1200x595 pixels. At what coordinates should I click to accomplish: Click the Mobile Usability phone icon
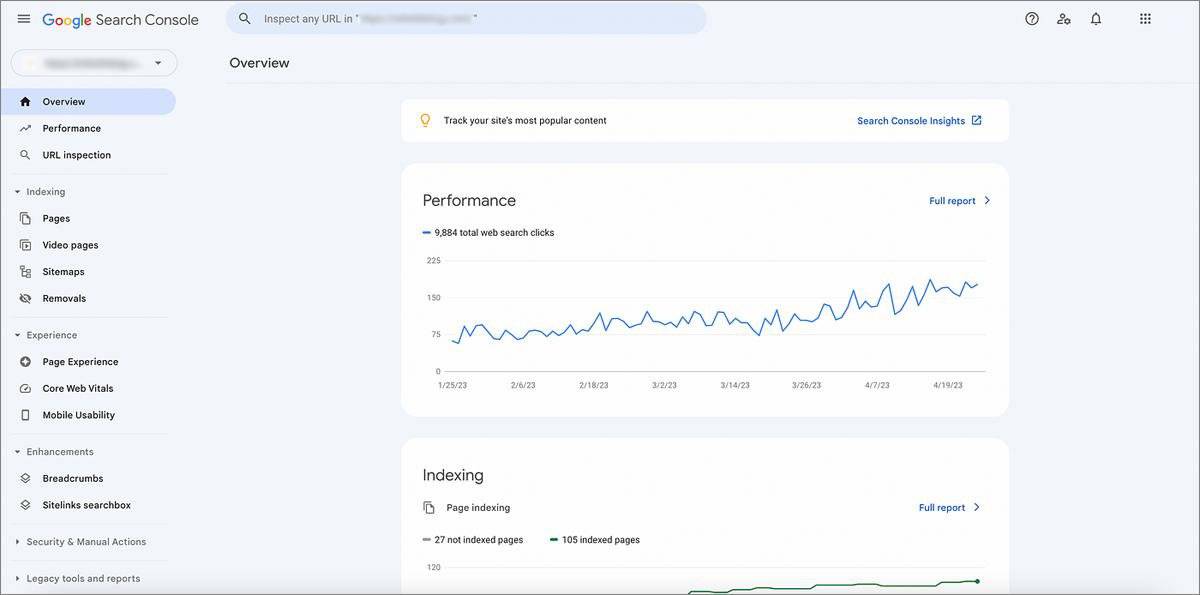click(25, 415)
